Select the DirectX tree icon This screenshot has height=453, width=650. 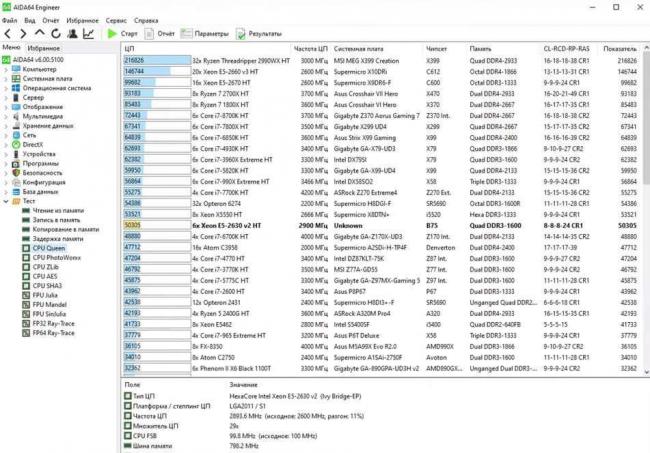point(16,145)
